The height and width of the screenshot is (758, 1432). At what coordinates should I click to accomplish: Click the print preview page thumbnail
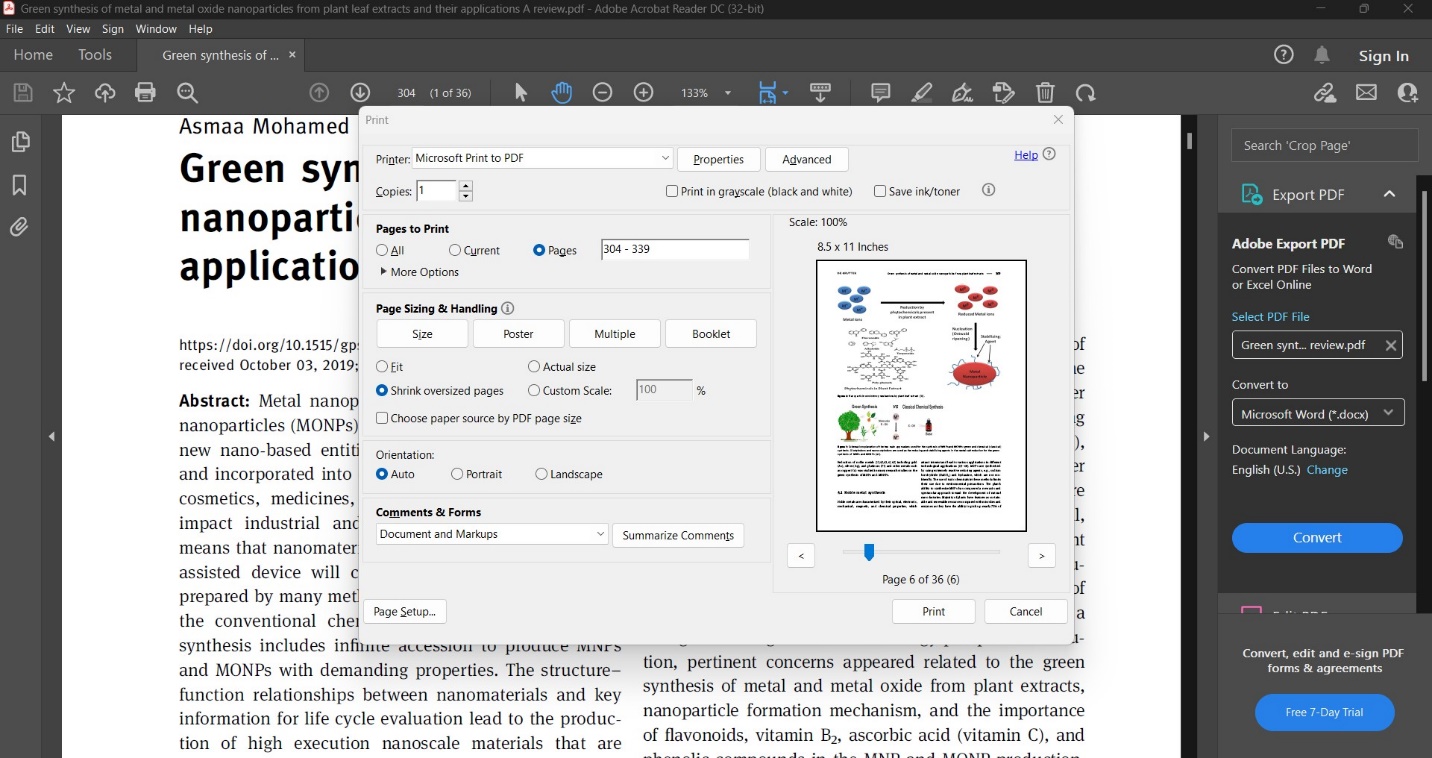[922, 396]
